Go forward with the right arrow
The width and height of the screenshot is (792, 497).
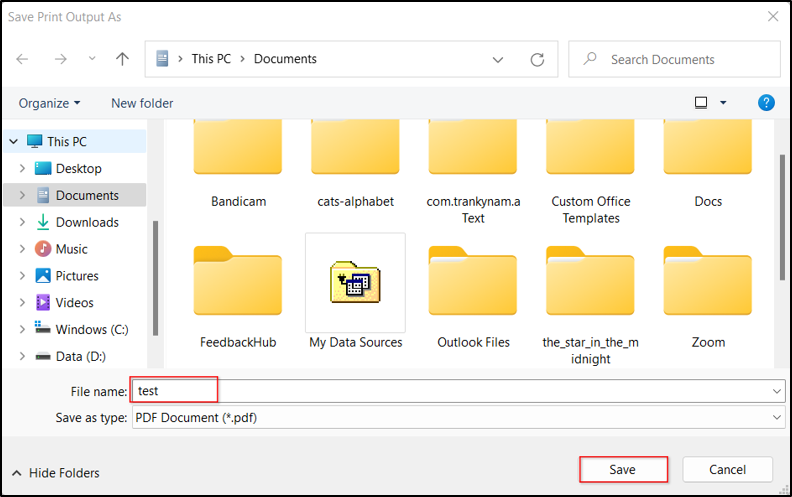[x=61, y=59]
